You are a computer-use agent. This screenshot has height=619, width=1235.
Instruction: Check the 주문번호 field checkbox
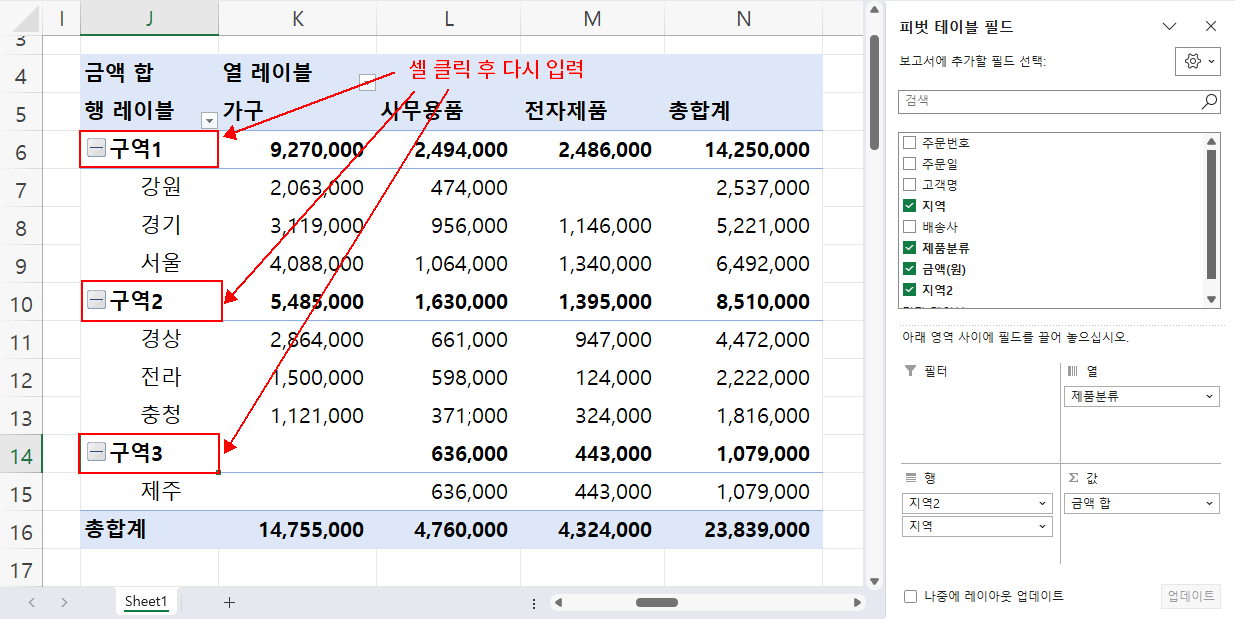pos(909,143)
